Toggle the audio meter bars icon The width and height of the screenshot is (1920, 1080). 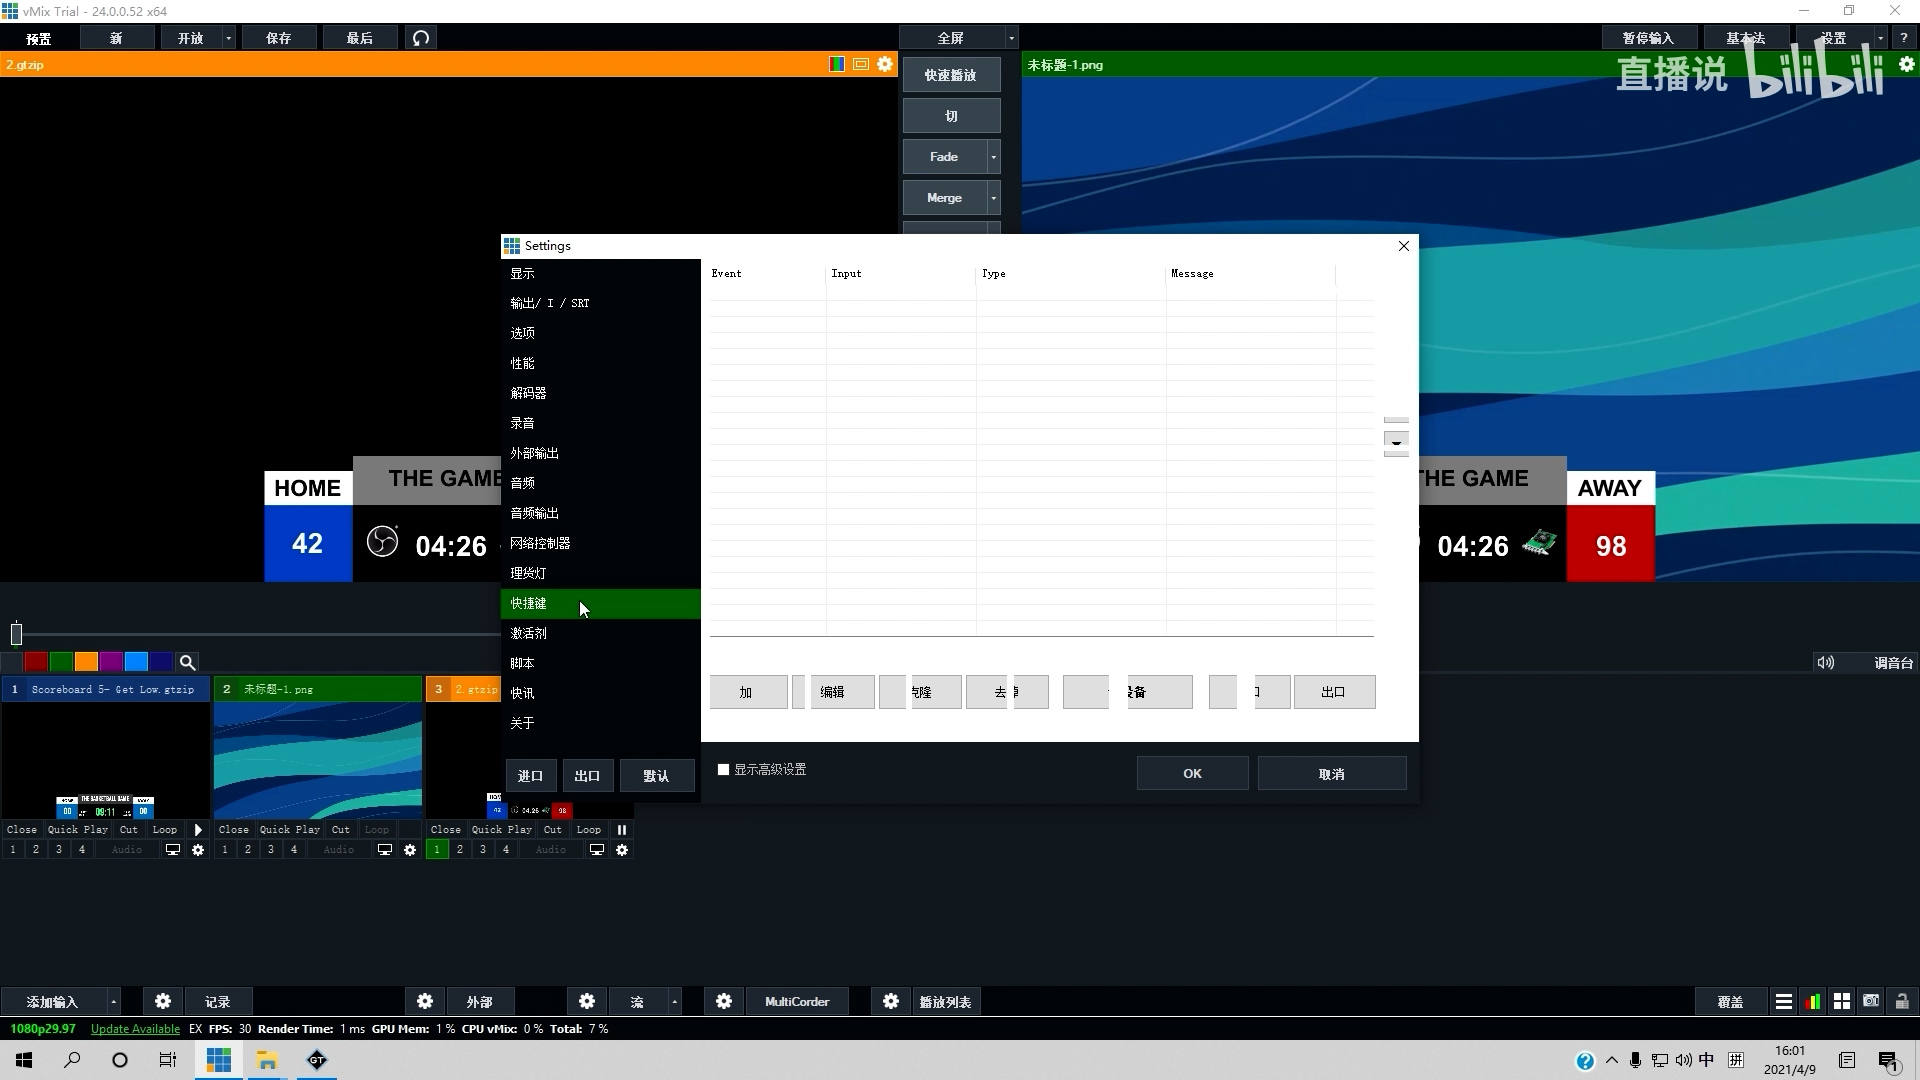pyautogui.click(x=1812, y=1001)
